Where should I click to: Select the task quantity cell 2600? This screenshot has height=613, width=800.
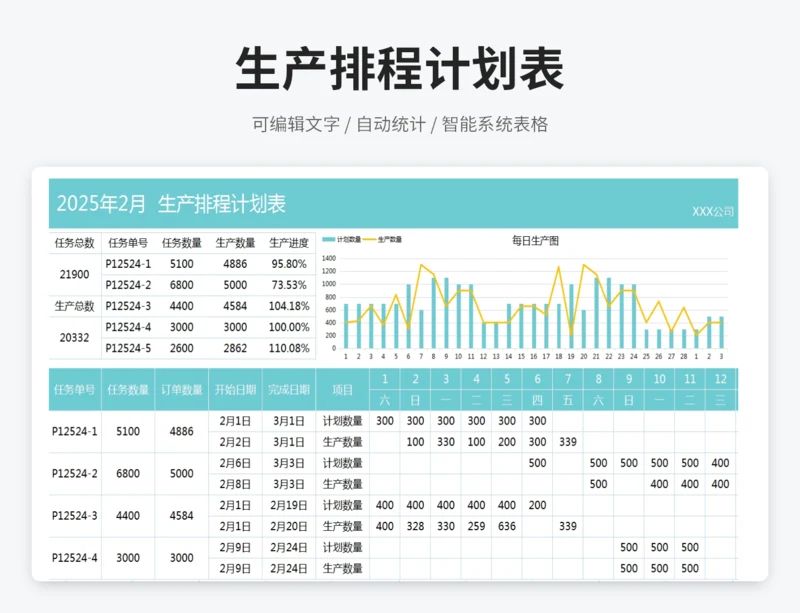(182, 348)
